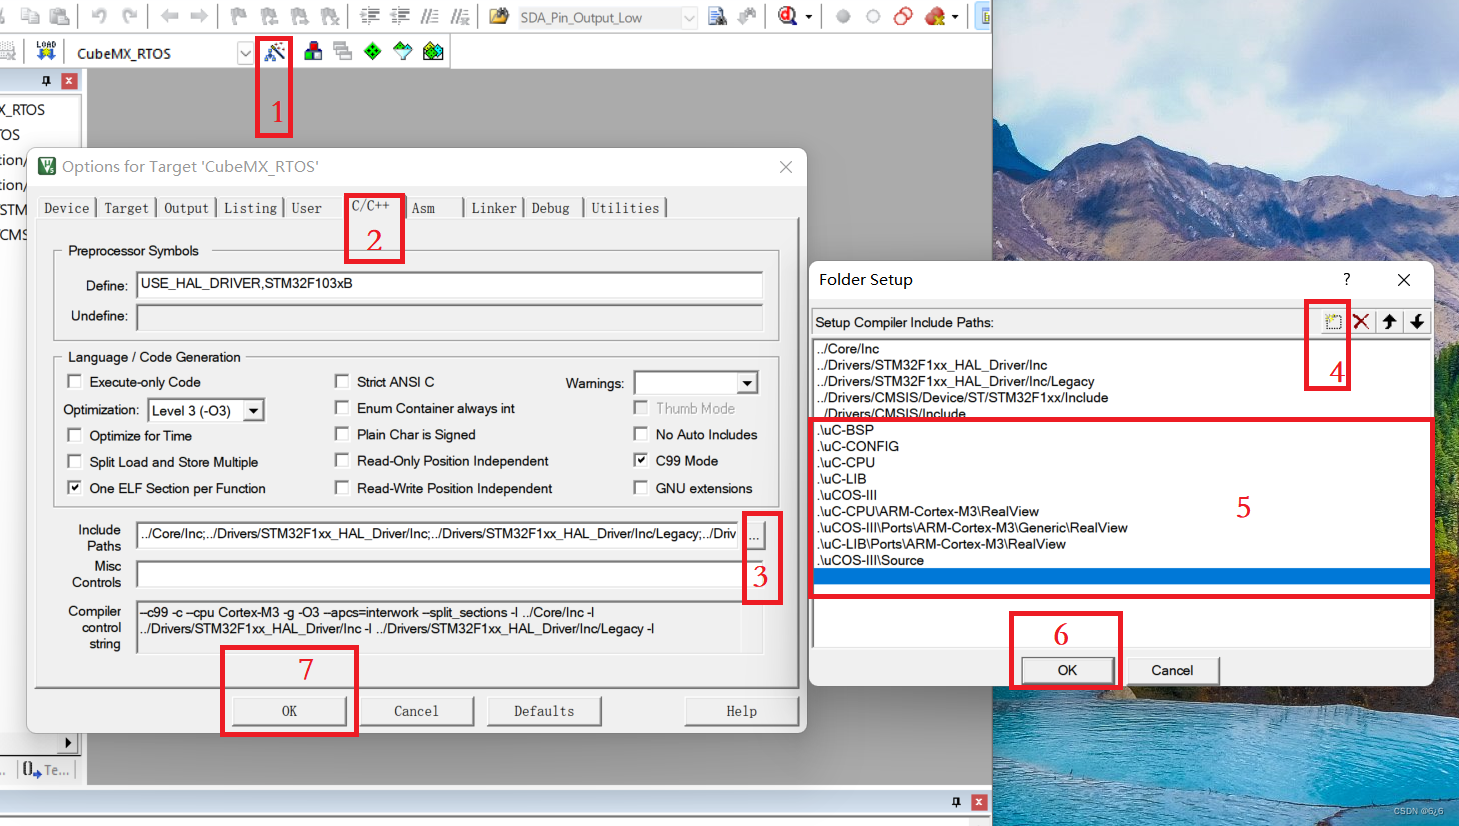Click the Copy toolbar icon
Viewport: 1459px width, 826px height.
tap(31, 16)
